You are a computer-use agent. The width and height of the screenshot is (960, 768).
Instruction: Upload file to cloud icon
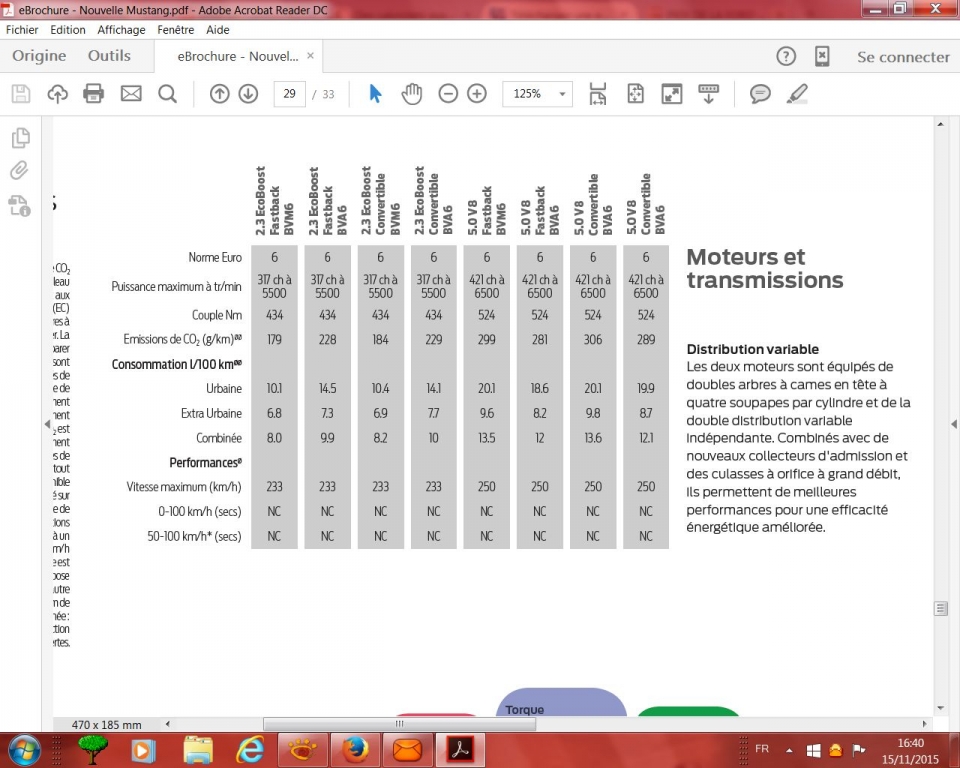tap(58, 94)
